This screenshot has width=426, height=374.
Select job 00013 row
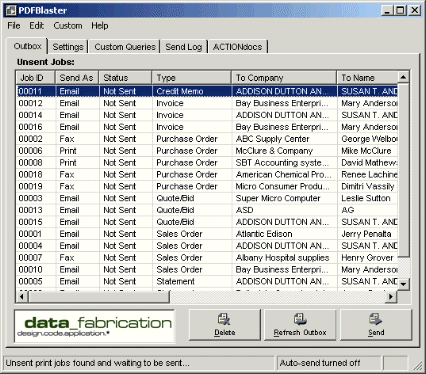(x=207, y=210)
